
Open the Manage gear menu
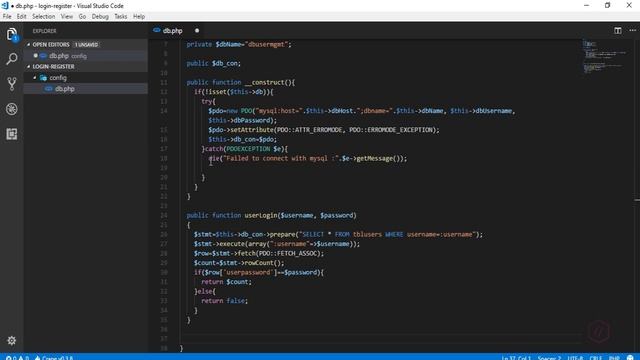point(11,340)
